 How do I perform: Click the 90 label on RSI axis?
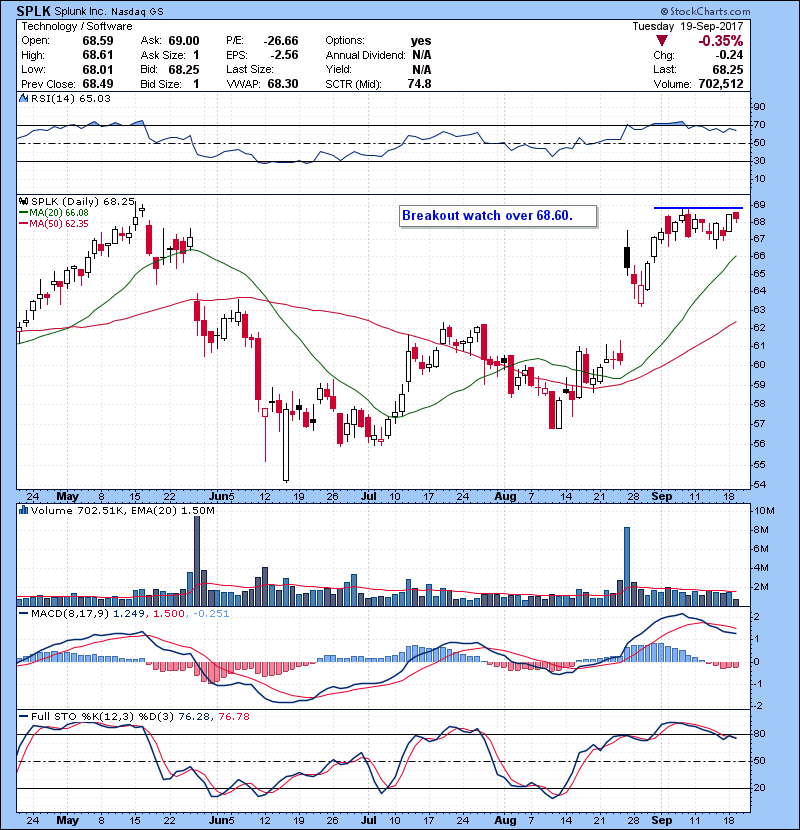[x=759, y=107]
